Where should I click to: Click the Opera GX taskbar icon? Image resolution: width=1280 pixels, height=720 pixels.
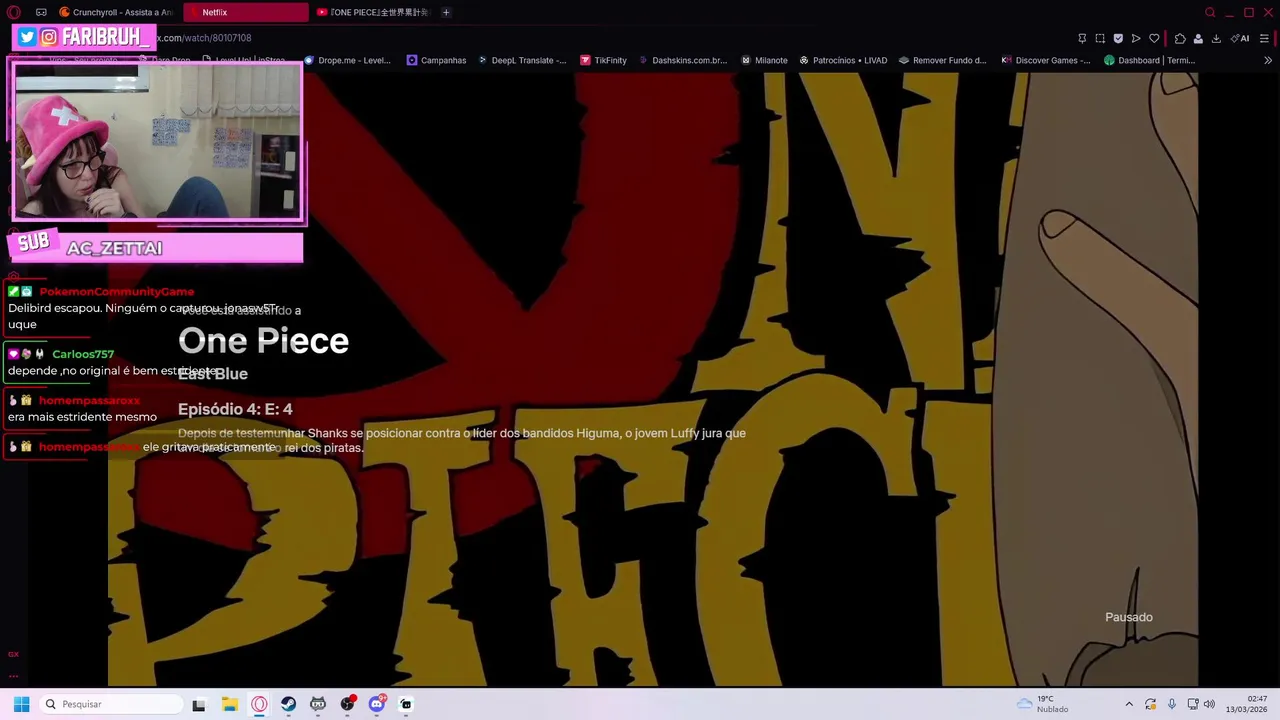tap(259, 704)
